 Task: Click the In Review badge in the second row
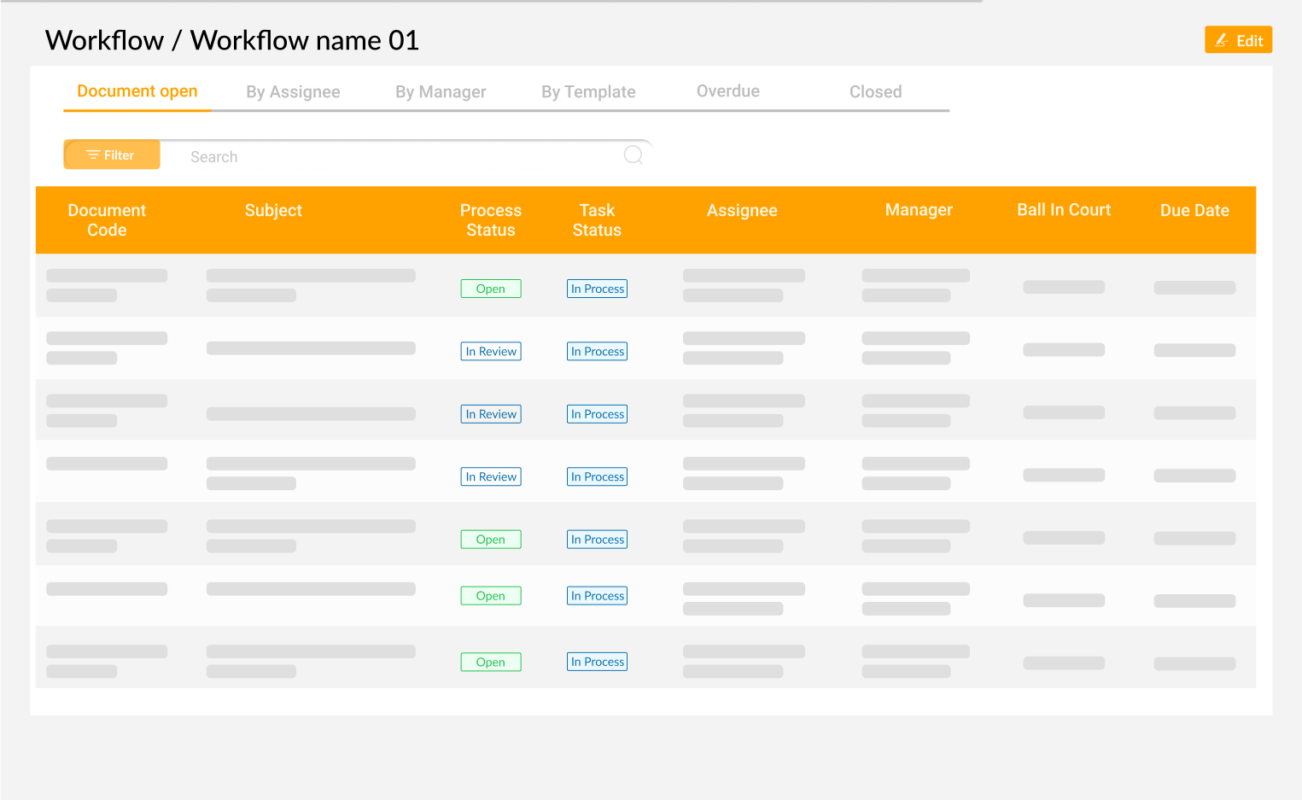pyautogui.click(x=490, y=351)
